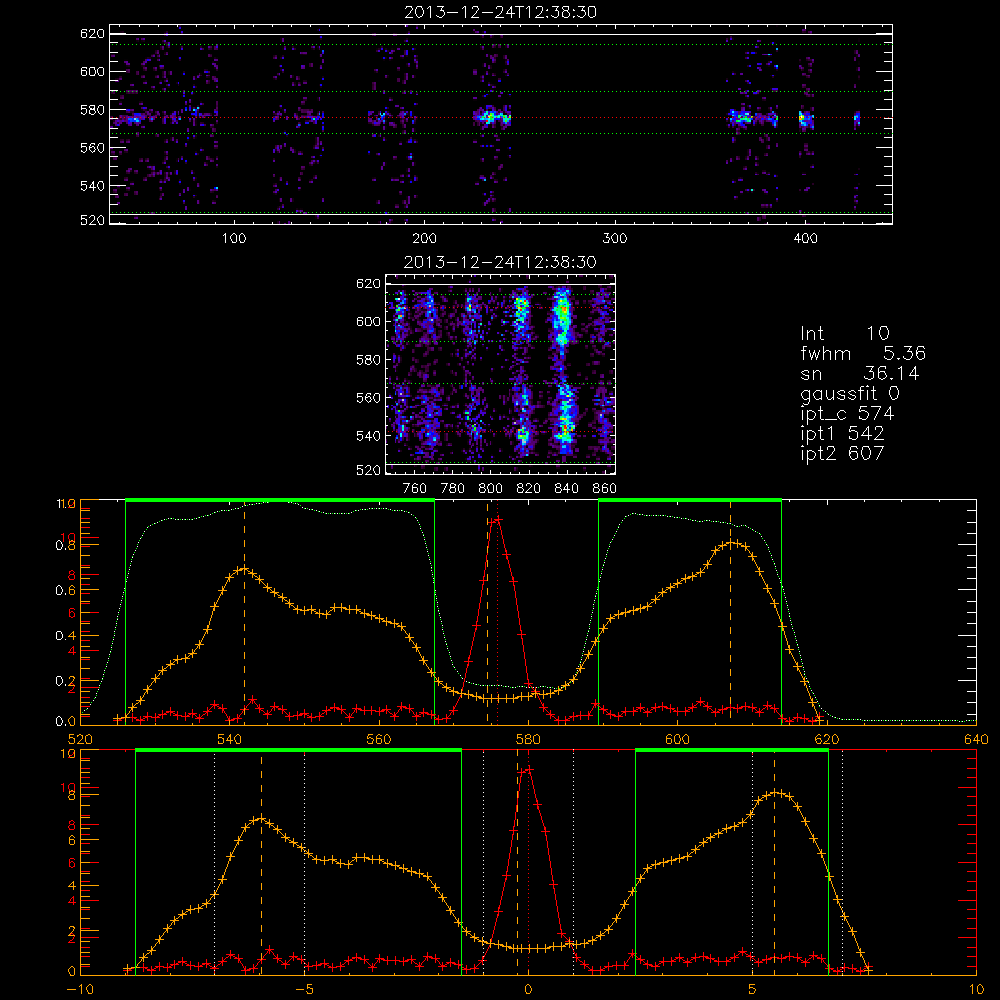Click the timestamp title above the small middle image
The height and width of the screenshot is (1000, 1000).
coord(500,262)
